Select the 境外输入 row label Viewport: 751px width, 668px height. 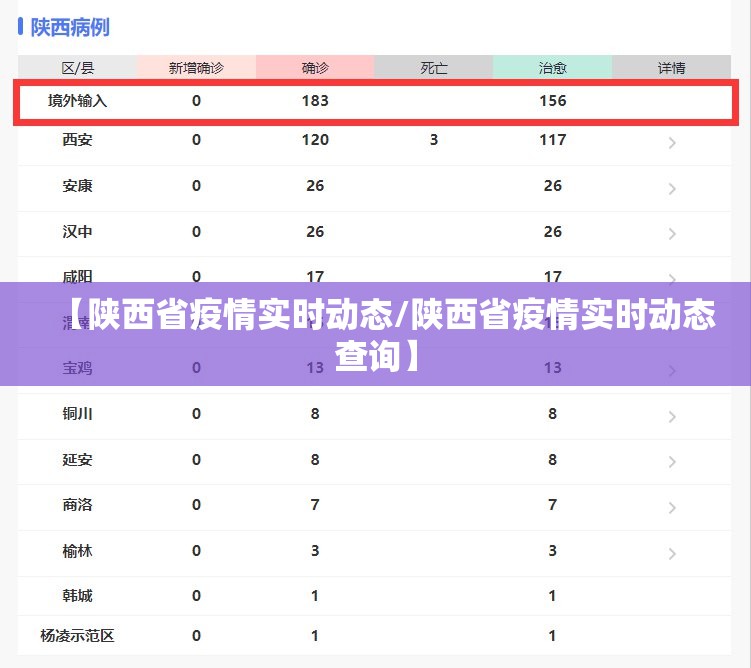[77, 101]
